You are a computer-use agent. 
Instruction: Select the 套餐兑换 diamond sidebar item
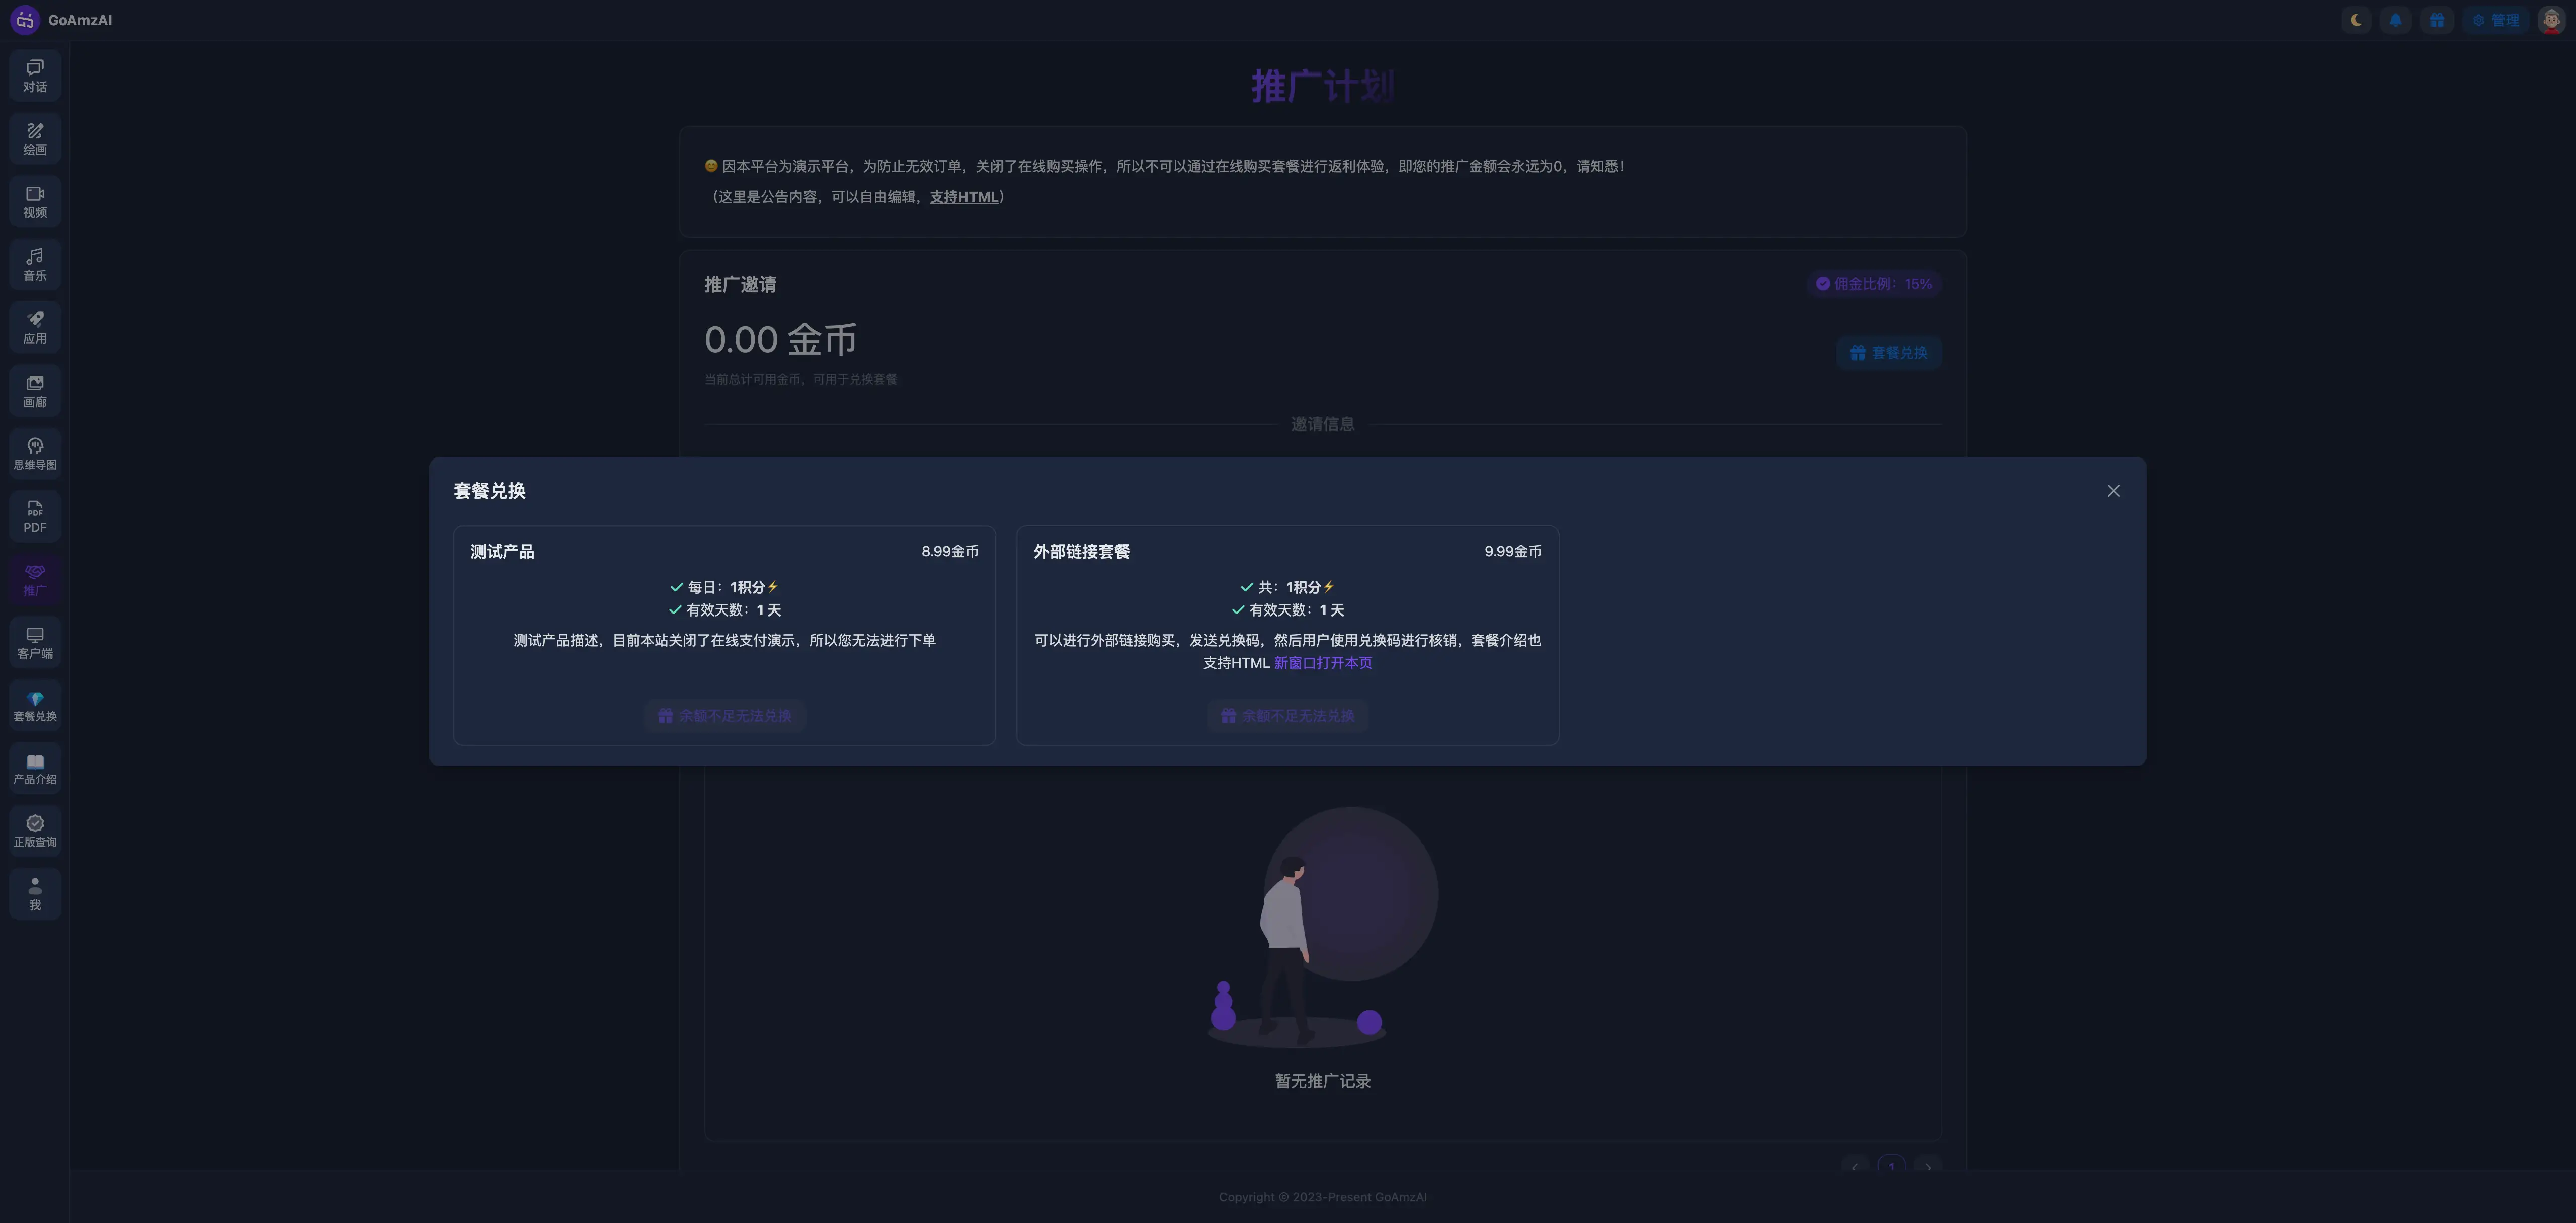tap(35, 706)
